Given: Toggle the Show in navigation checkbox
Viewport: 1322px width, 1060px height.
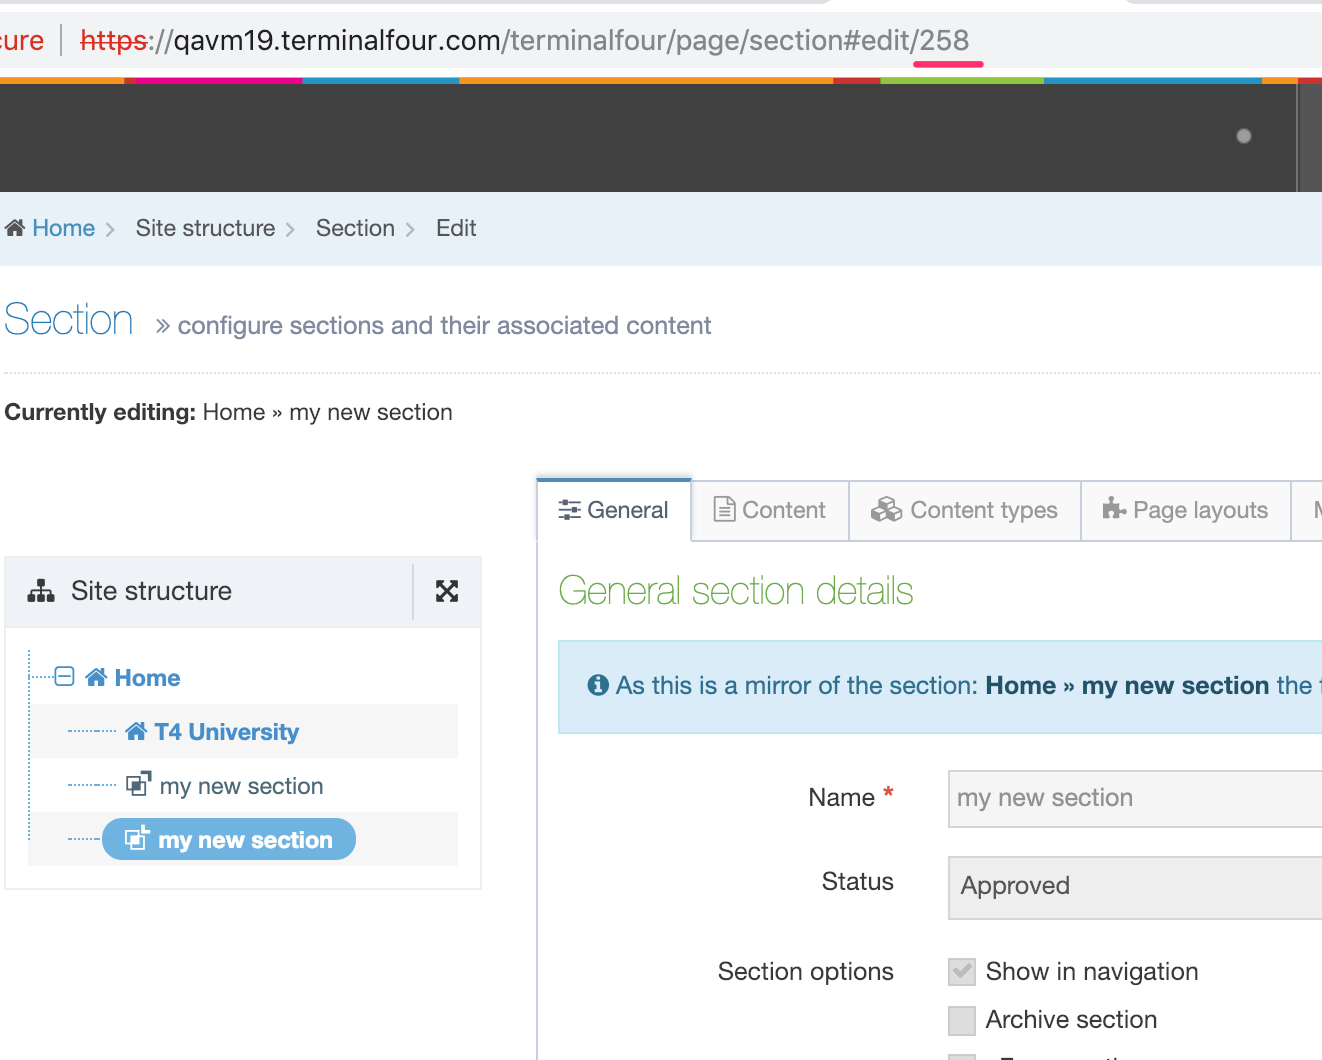Looking at the screenshot, I should click(x=962, y=971).
